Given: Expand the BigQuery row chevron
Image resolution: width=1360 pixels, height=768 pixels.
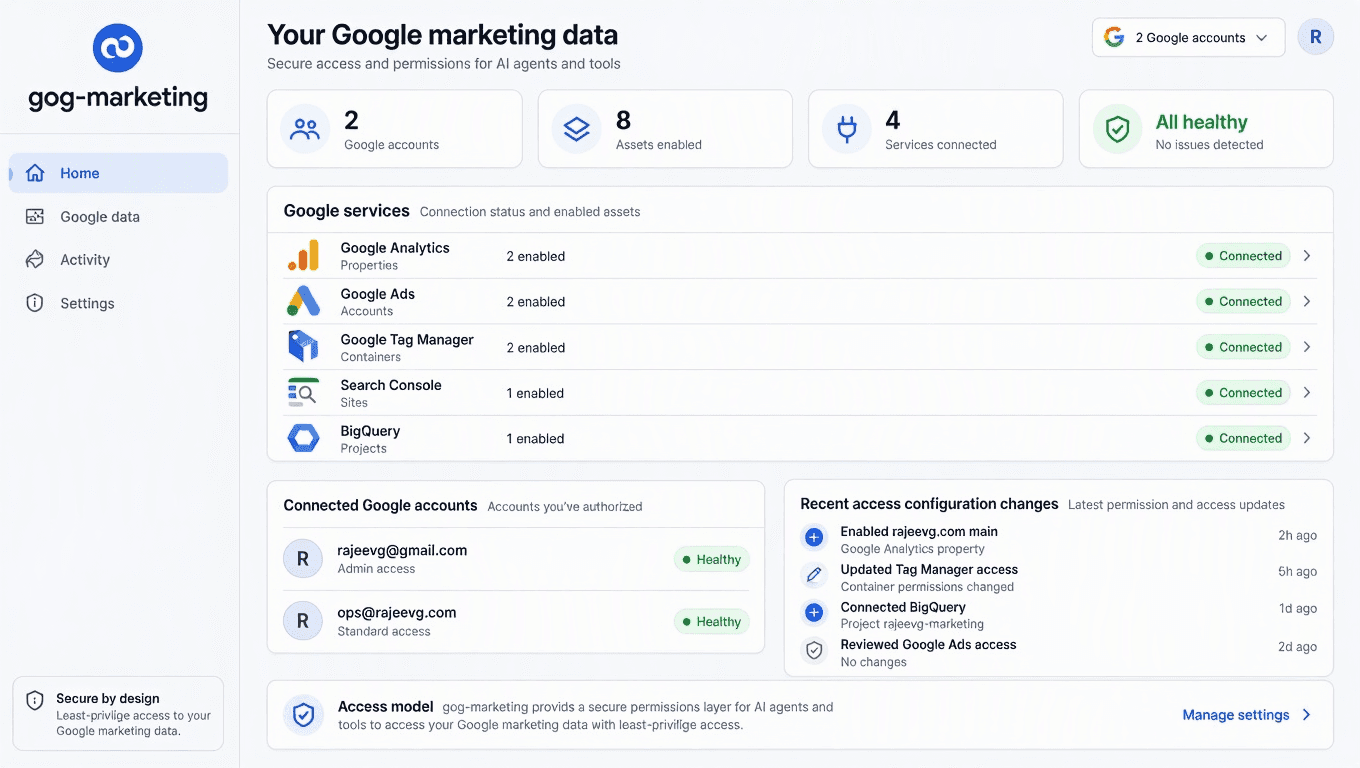Looking at the screenshot, I should click(1306, 438).
